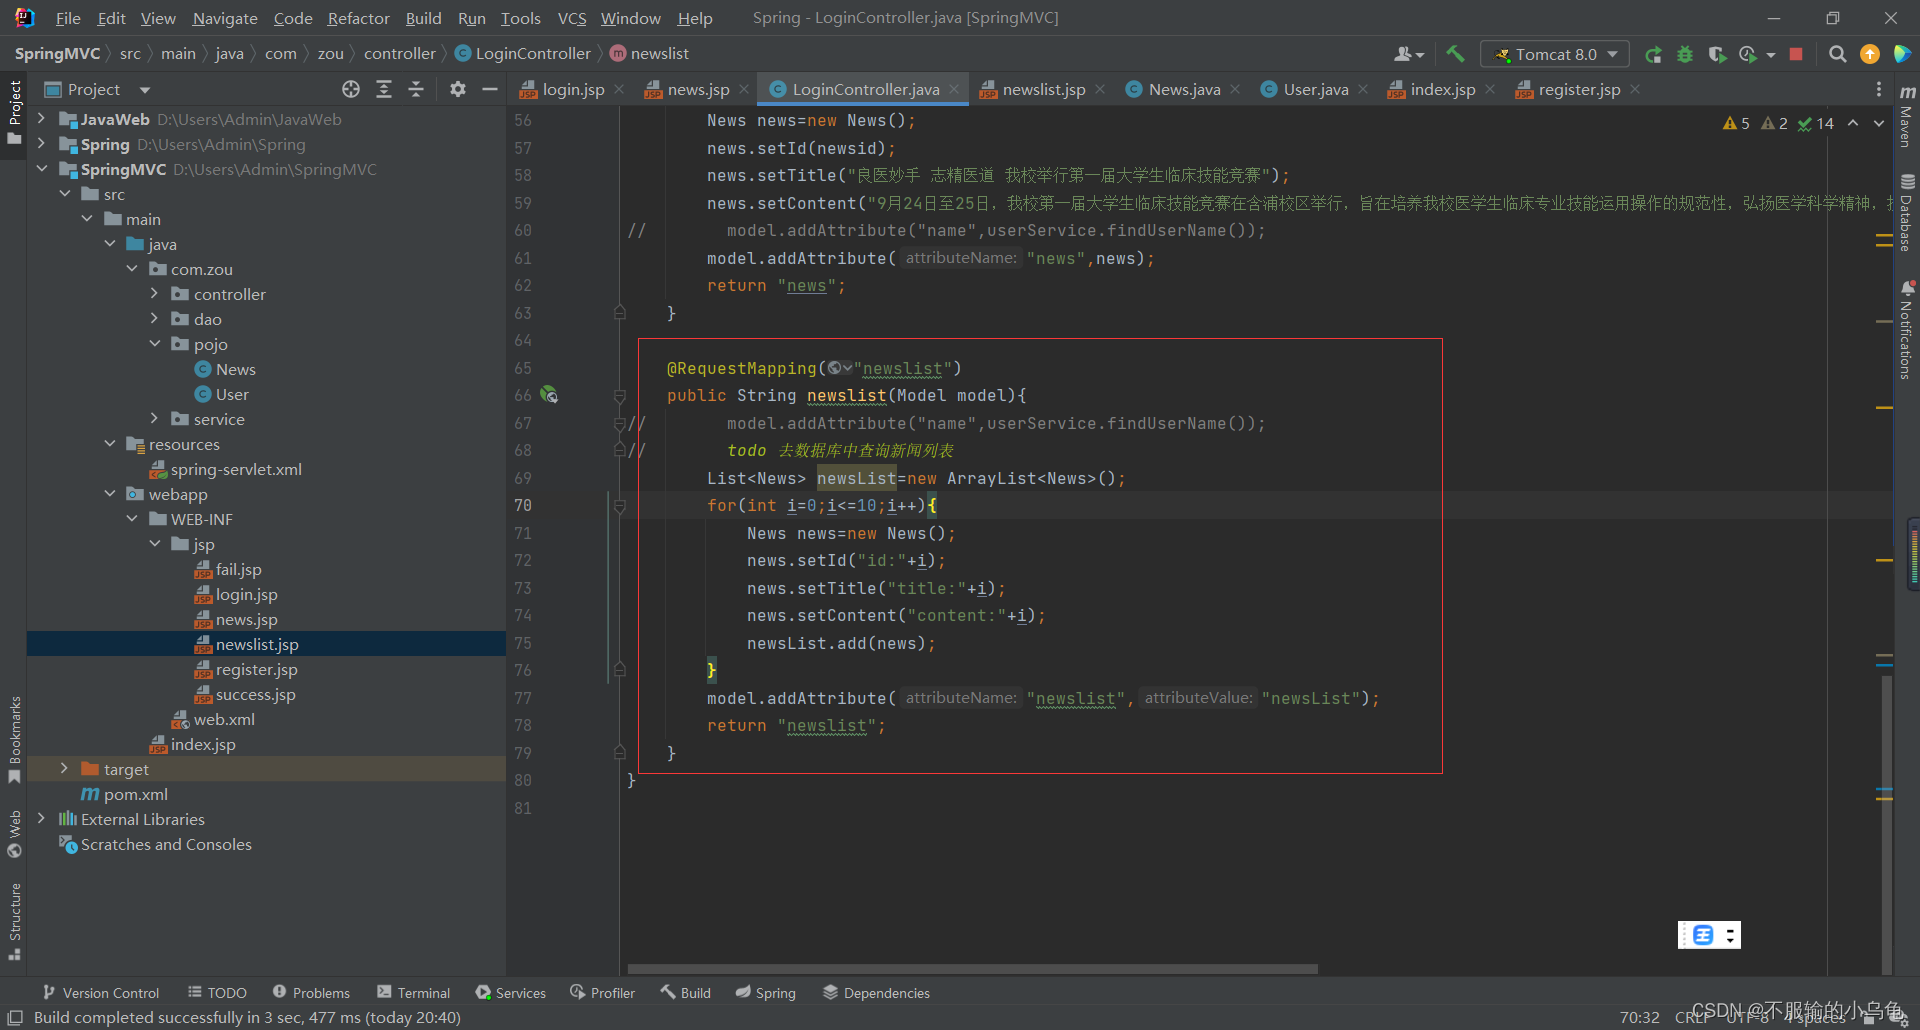Open the Terminal tool window
Screen dimensions: 1920x1030
tap(414, 993)
